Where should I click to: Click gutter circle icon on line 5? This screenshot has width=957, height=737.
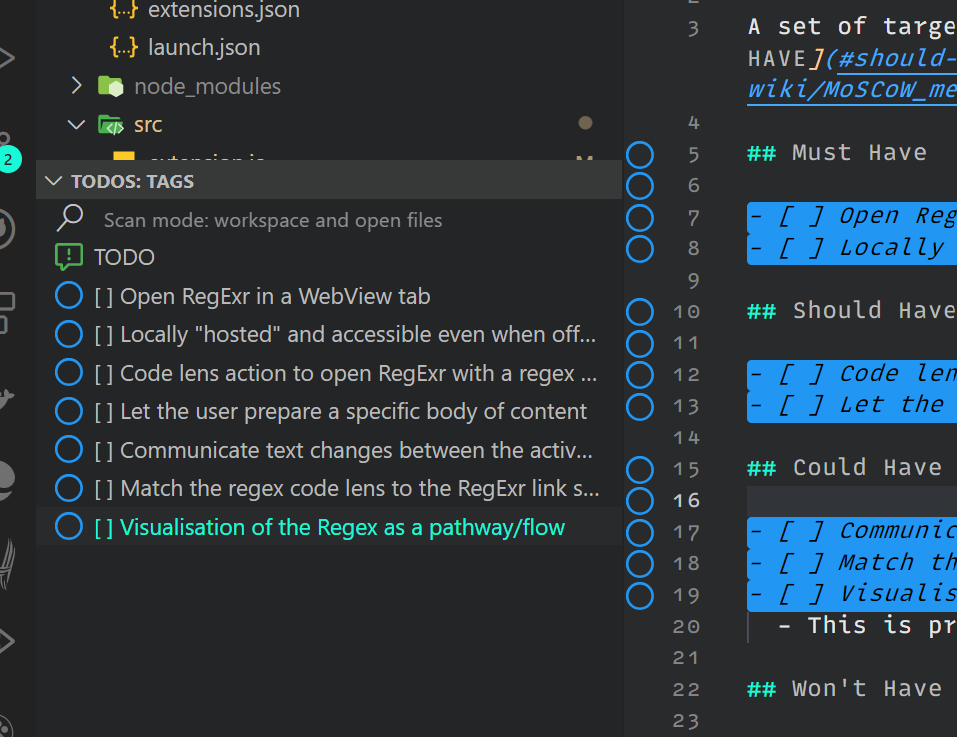point(640,154)
